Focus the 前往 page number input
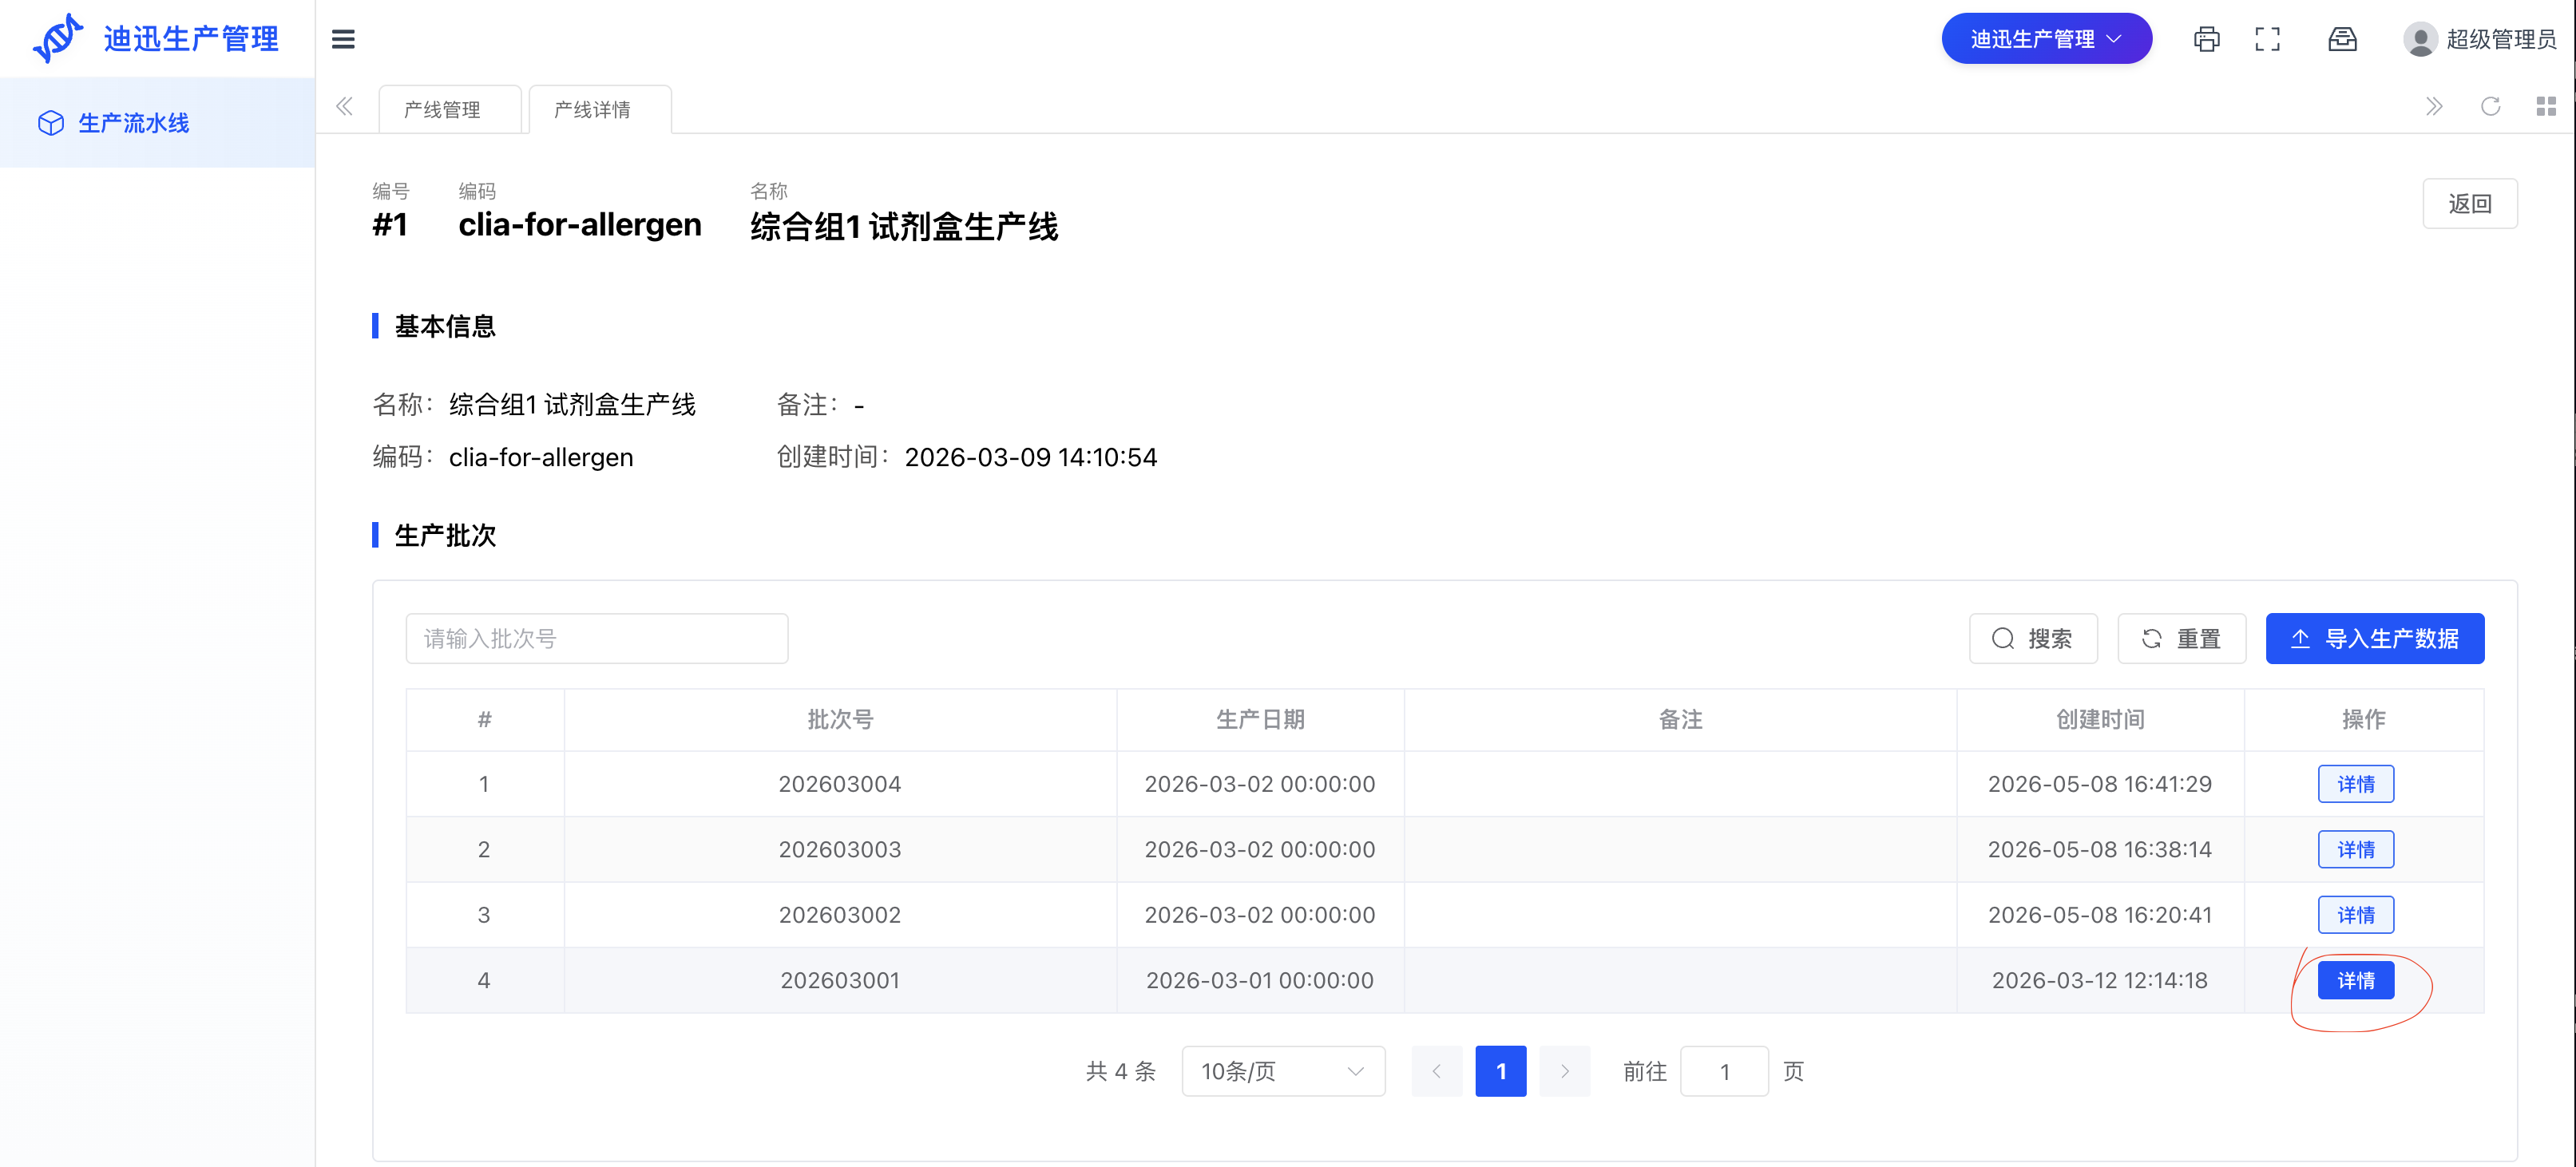The width and height of the screenshot is (2576, 1167). pyautogui.click(x=1724, y=1071)
